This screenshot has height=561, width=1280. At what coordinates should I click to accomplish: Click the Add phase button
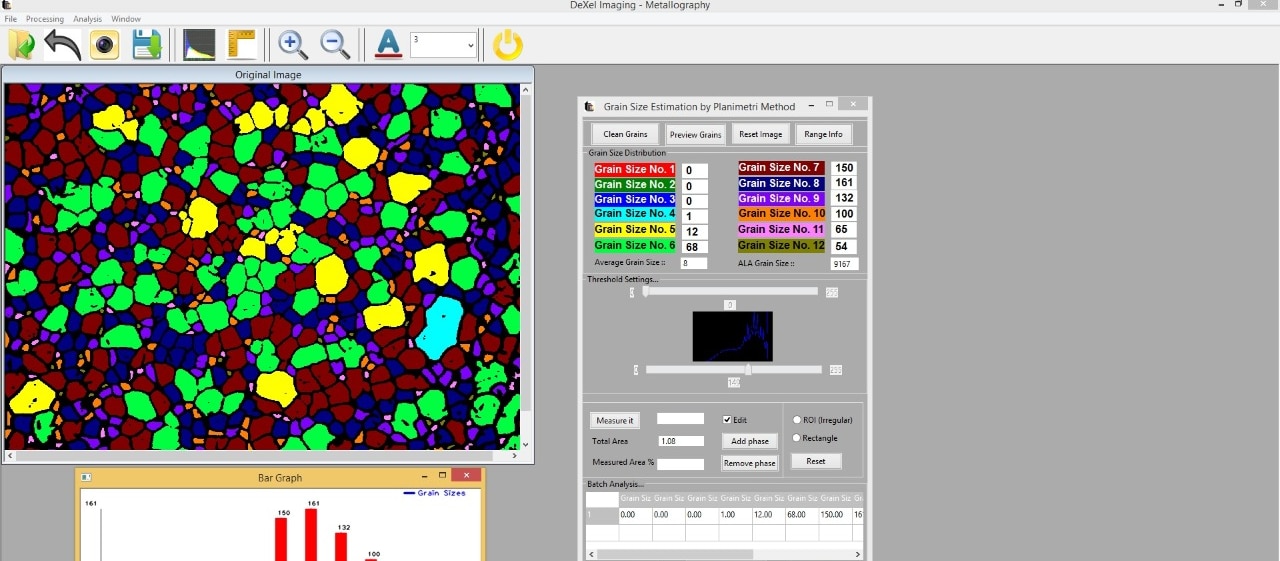coord(750,441)
